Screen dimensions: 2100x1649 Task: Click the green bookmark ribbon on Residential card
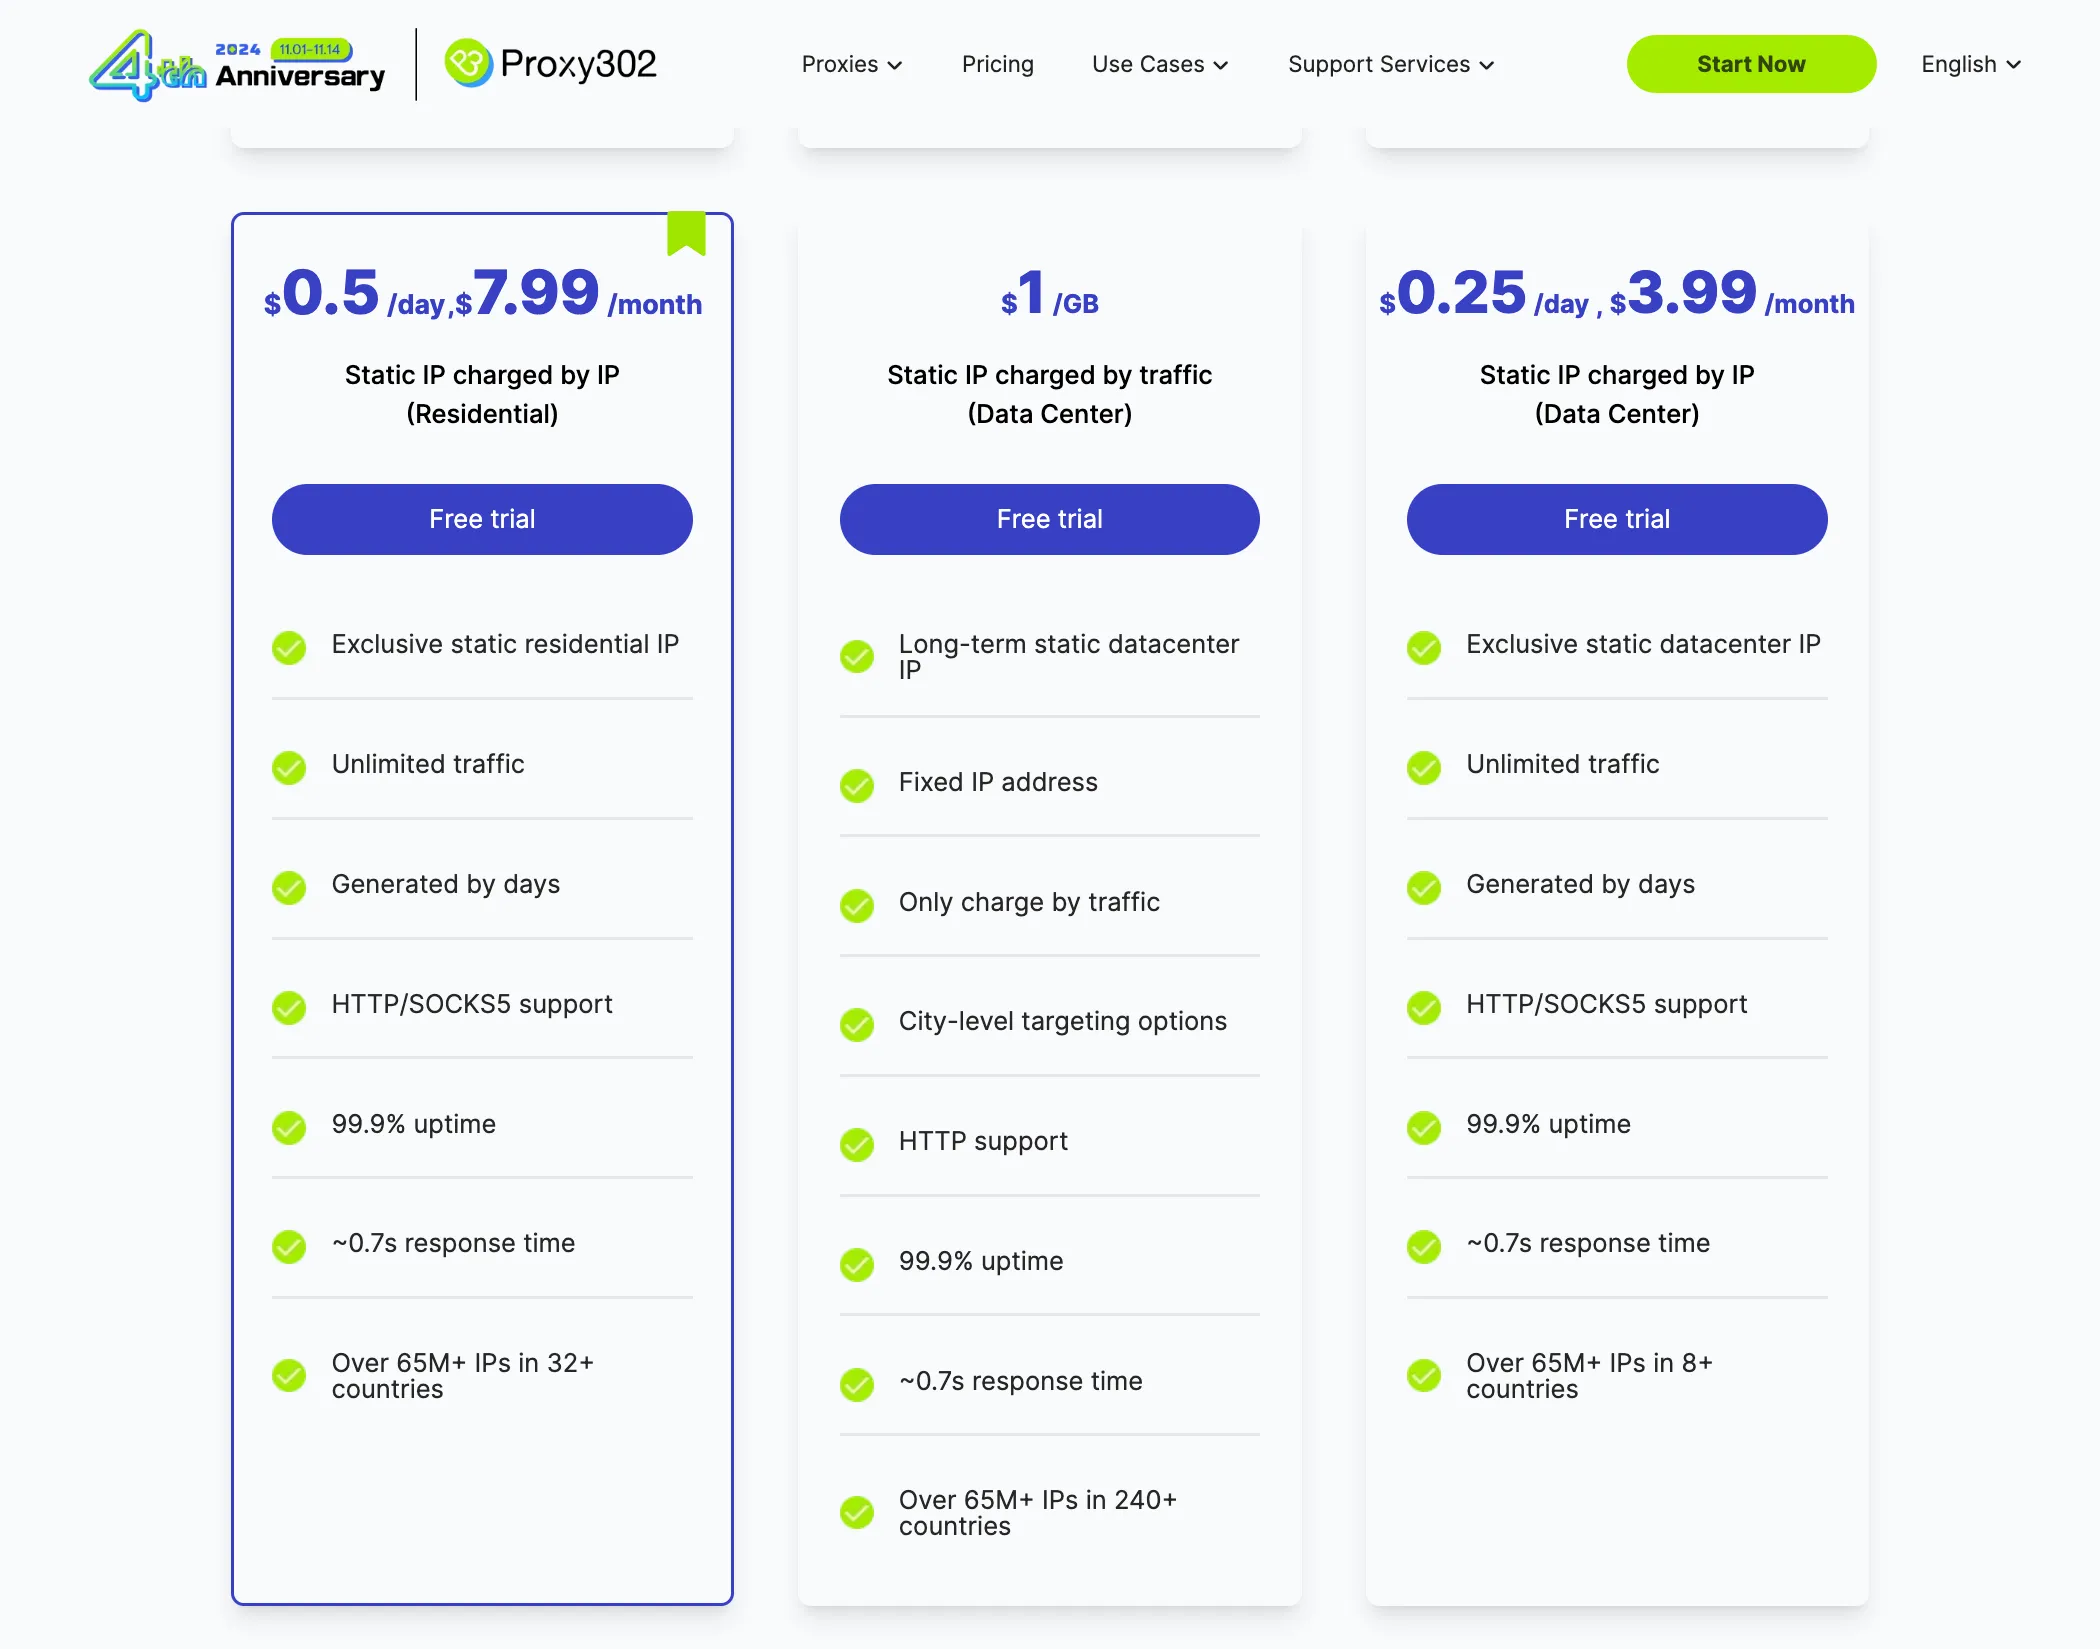[686, 233]
